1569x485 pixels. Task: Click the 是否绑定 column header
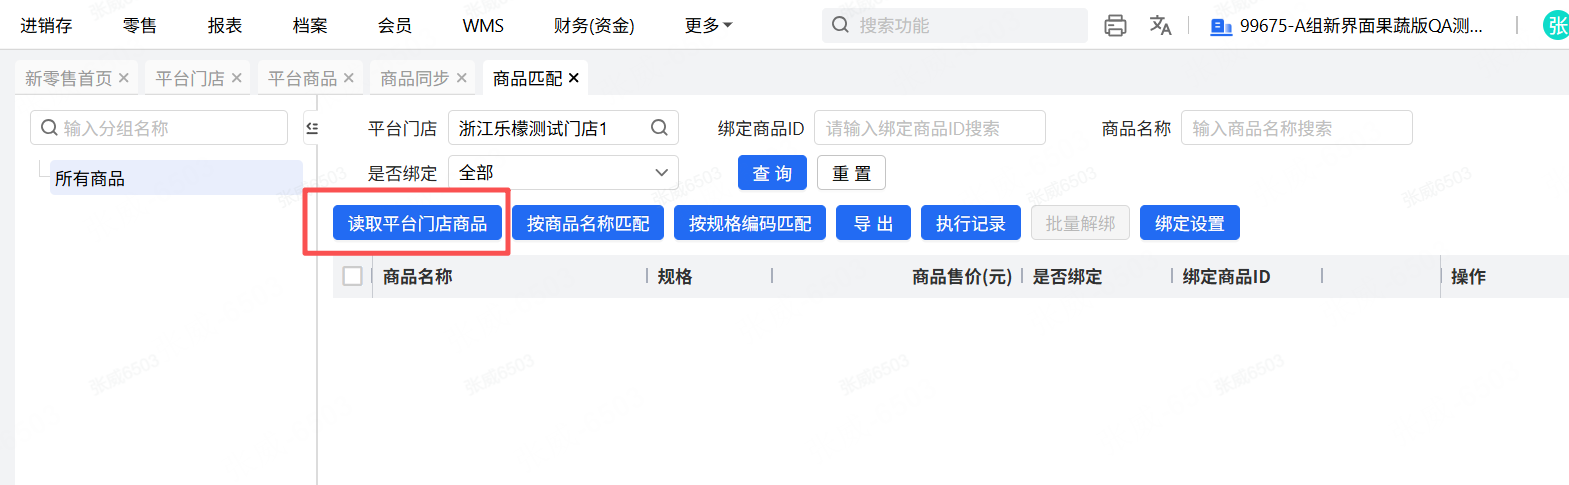click(x=1067, y=277)
